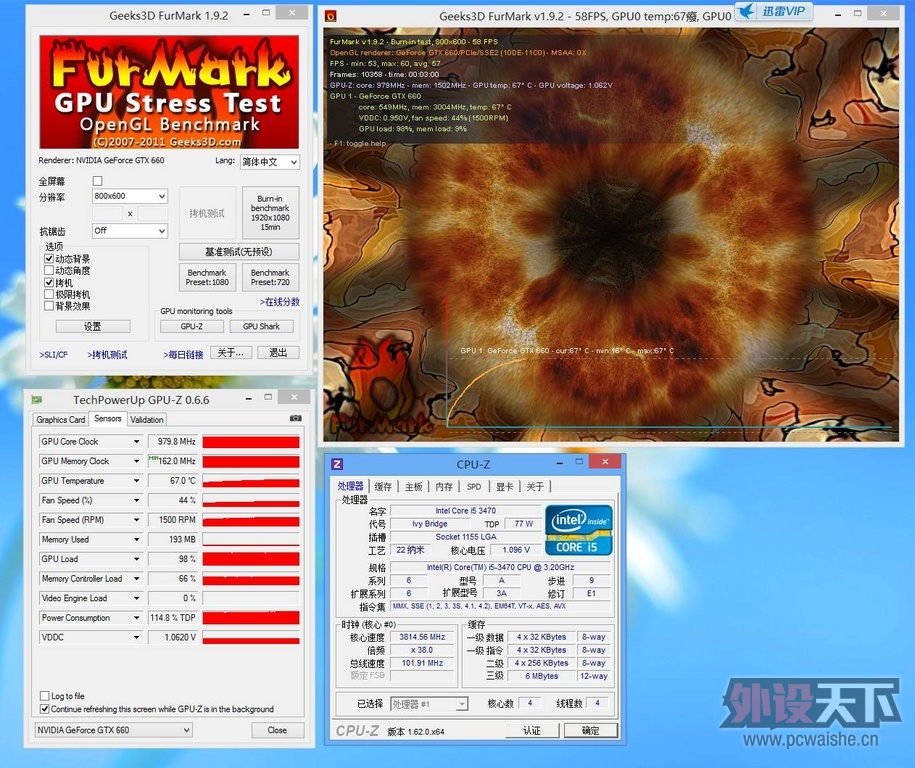Open the GPU Memory Clock sensor dropdown
Image resolution: width=915 pixels, height=768 pixels.
[x=136, y=461]
